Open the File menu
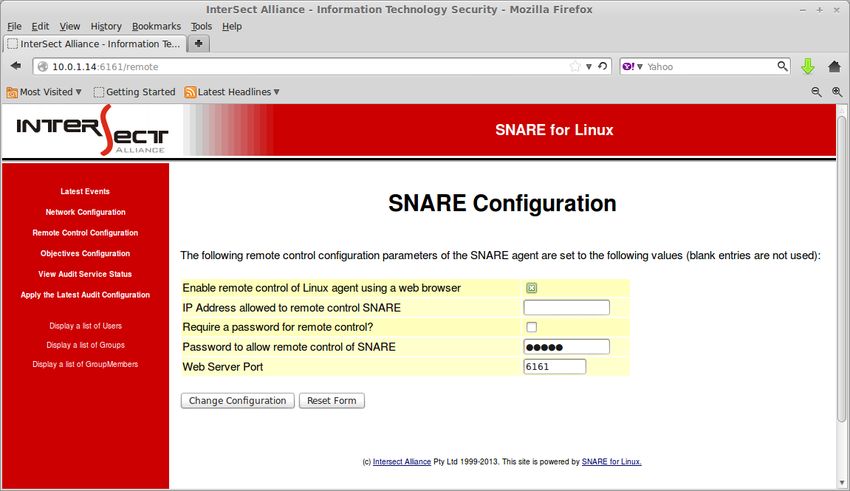 14,26
